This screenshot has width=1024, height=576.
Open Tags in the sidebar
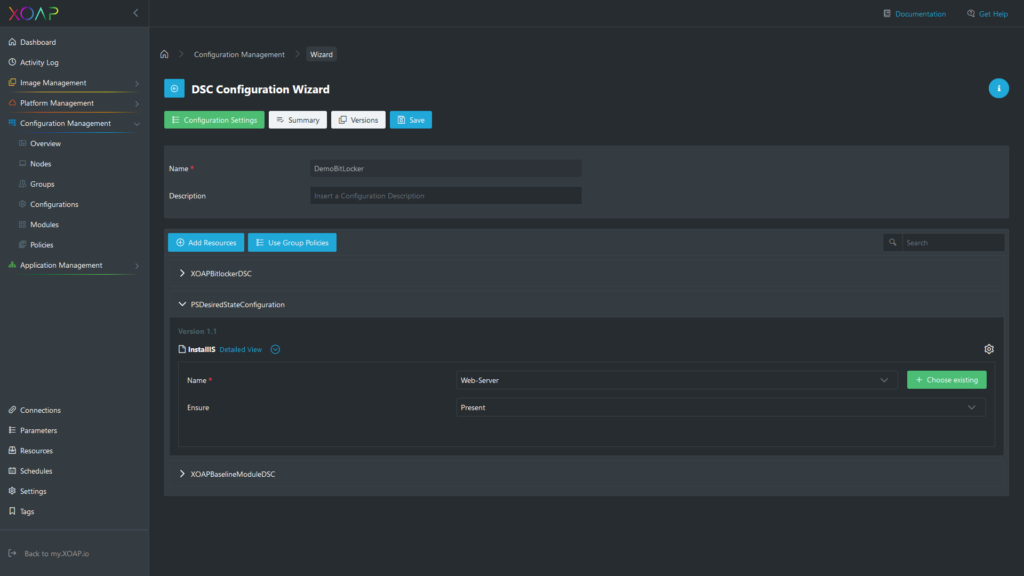tap(27, 511)
